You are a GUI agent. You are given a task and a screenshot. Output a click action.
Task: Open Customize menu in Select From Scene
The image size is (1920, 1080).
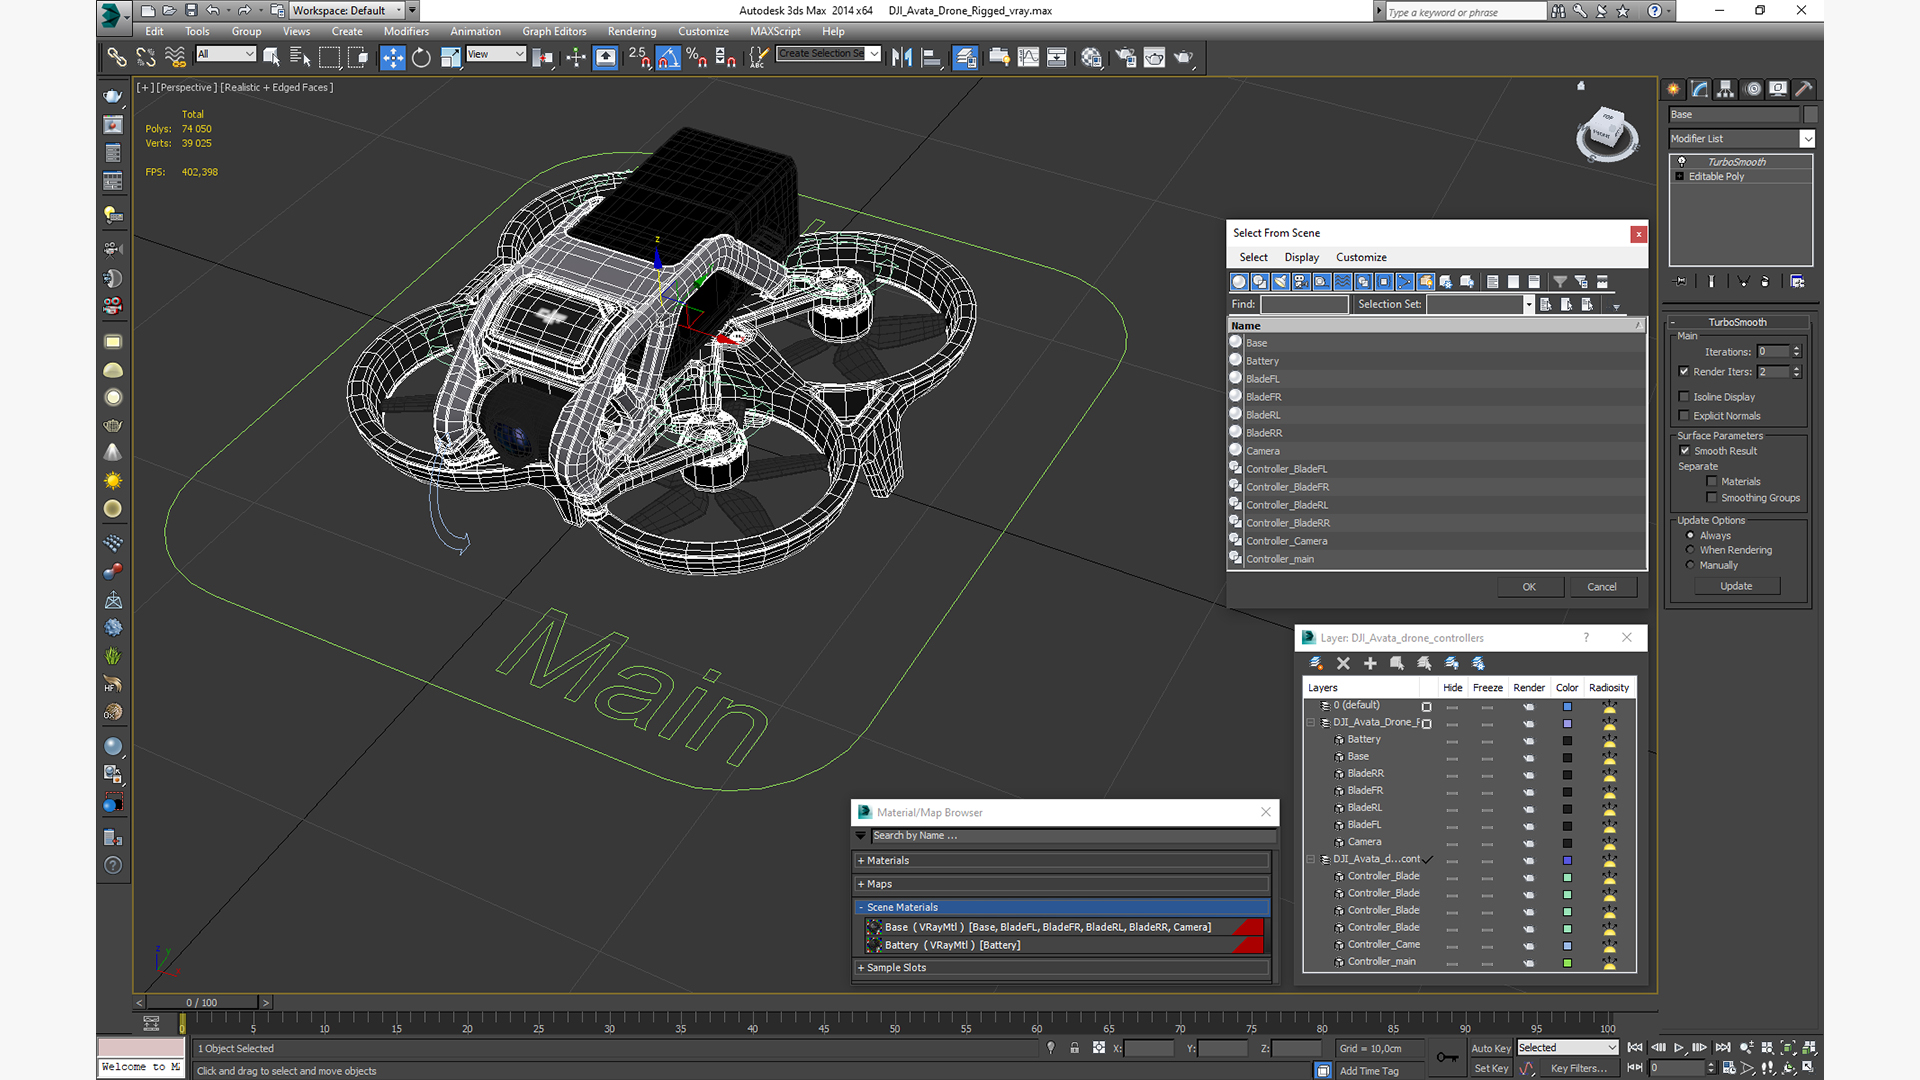[1361, 257]
